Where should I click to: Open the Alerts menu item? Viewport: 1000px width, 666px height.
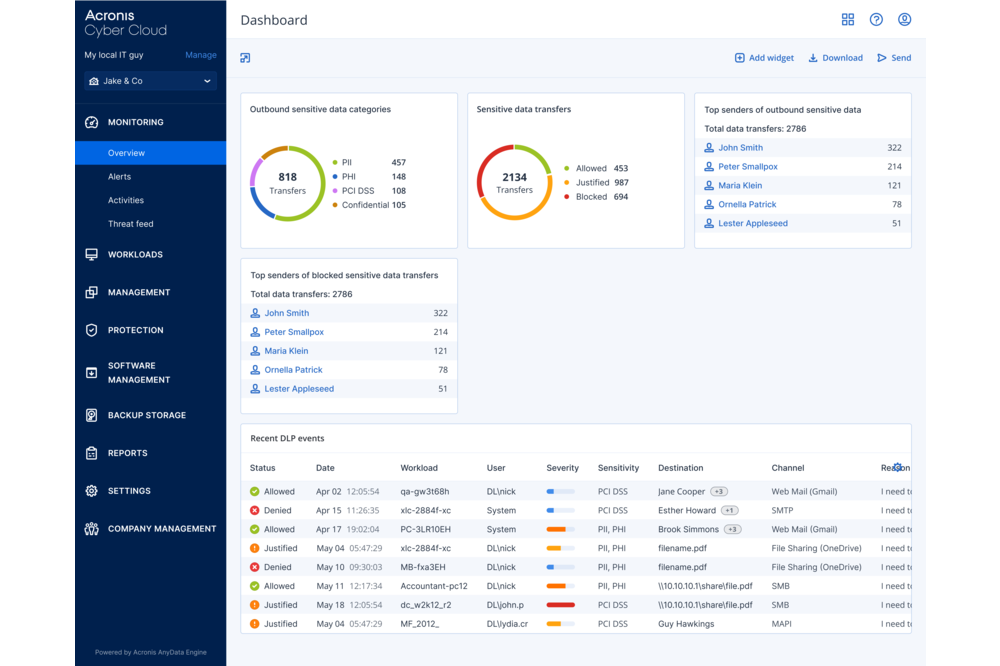(x=120, y=177)
